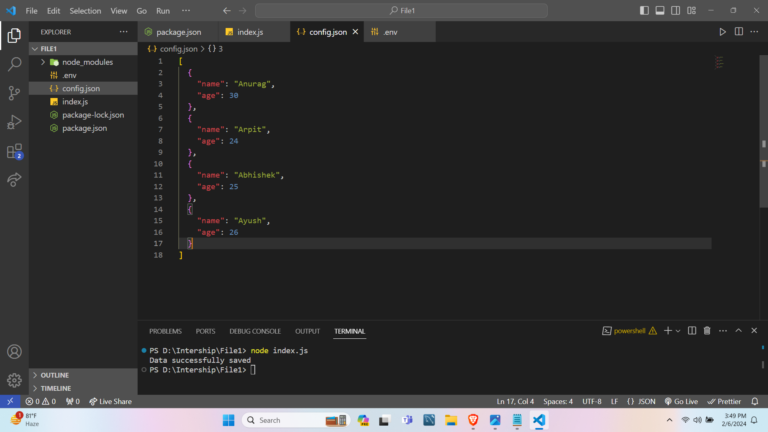Click the Prettier status bar item

click(724, 402)
